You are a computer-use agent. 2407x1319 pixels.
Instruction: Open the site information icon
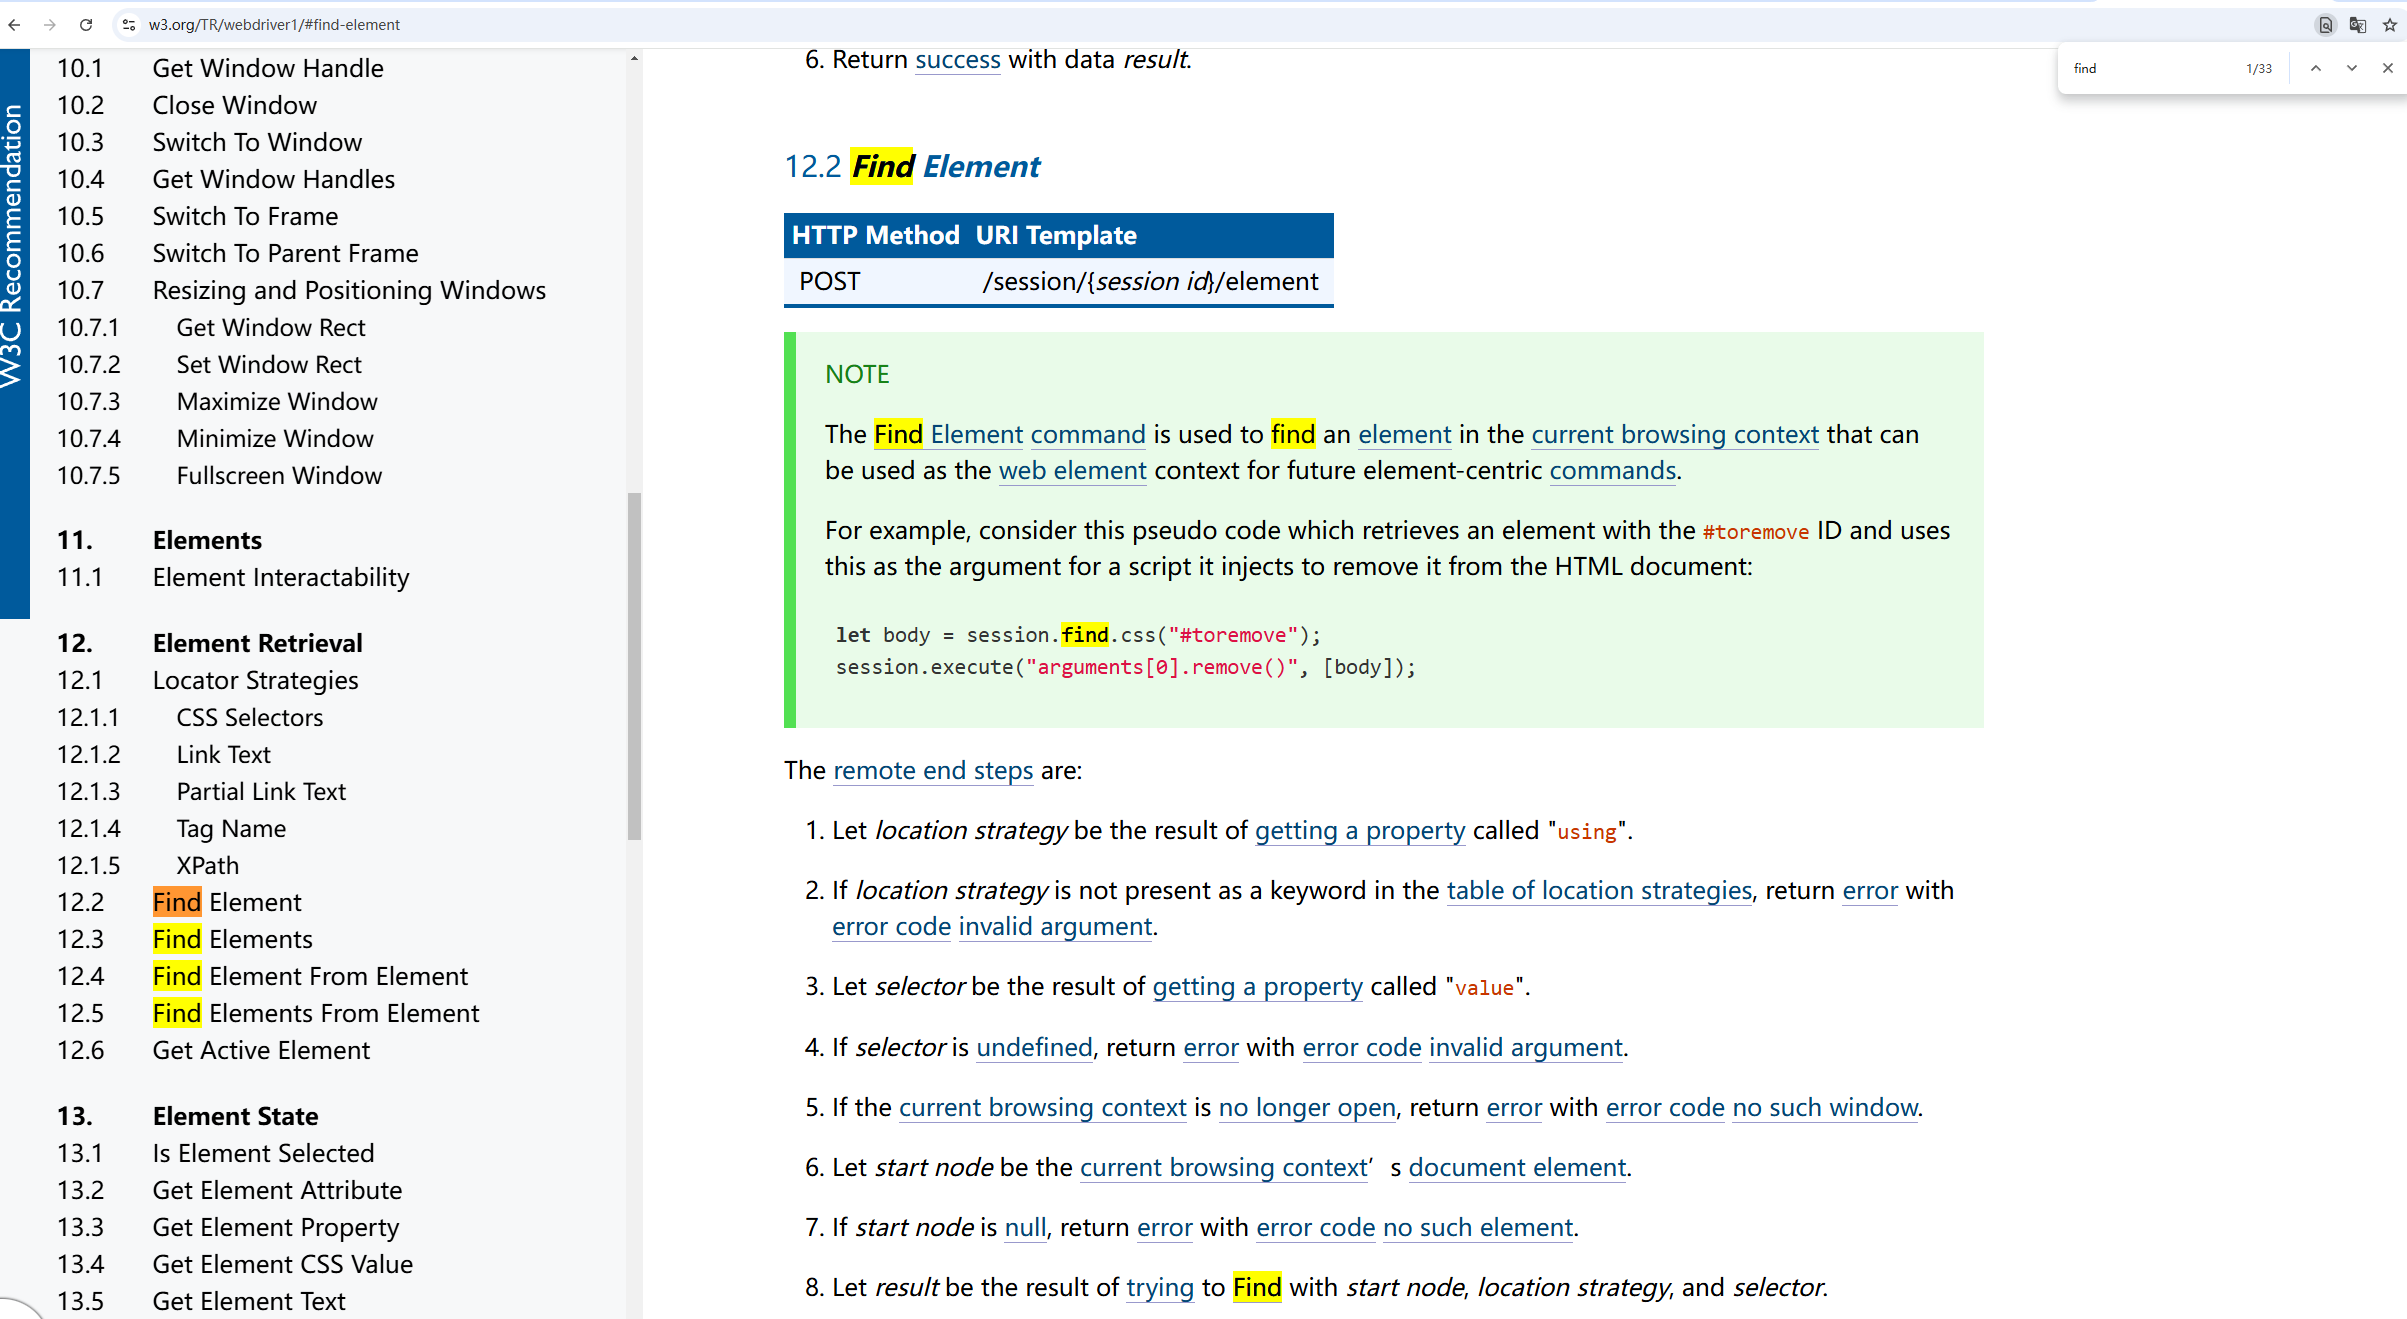click(x=128, y=25)
